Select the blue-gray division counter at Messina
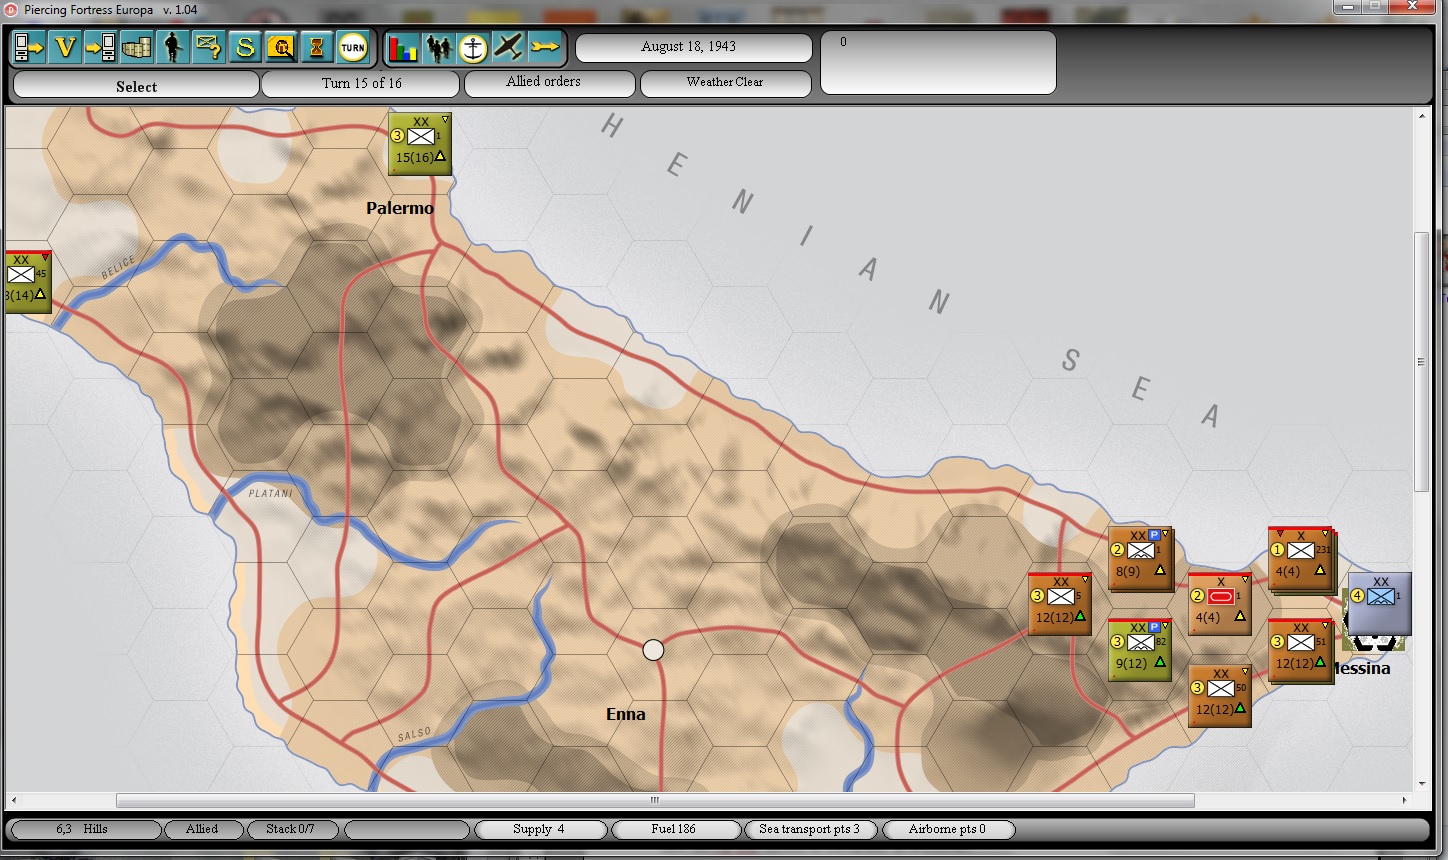This screenshot has width=1448, height=860. tap(1380, 604)
